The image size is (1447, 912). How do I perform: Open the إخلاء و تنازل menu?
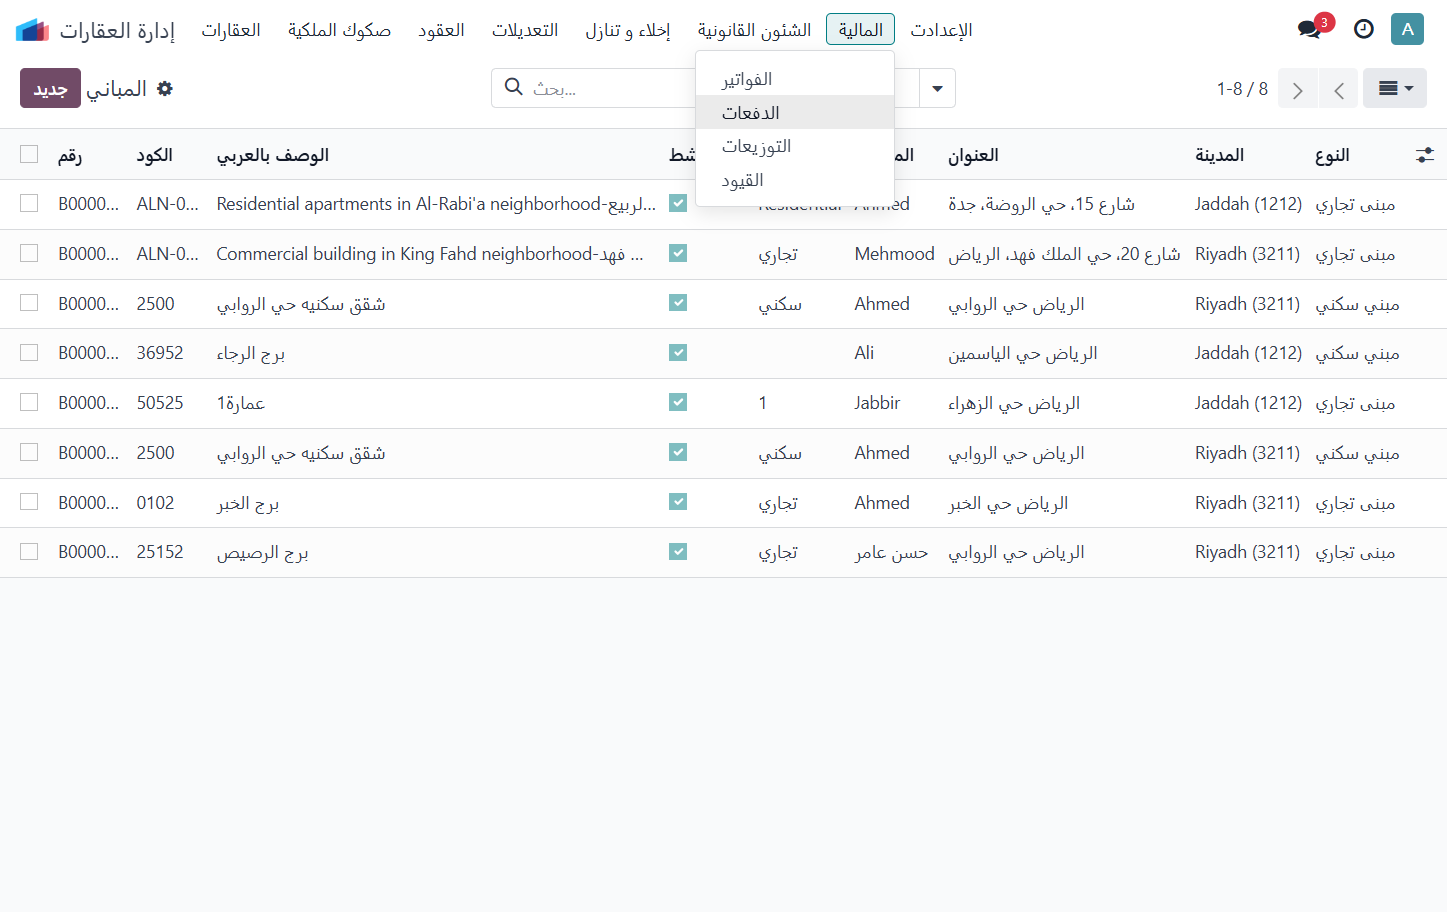point(628,30)
